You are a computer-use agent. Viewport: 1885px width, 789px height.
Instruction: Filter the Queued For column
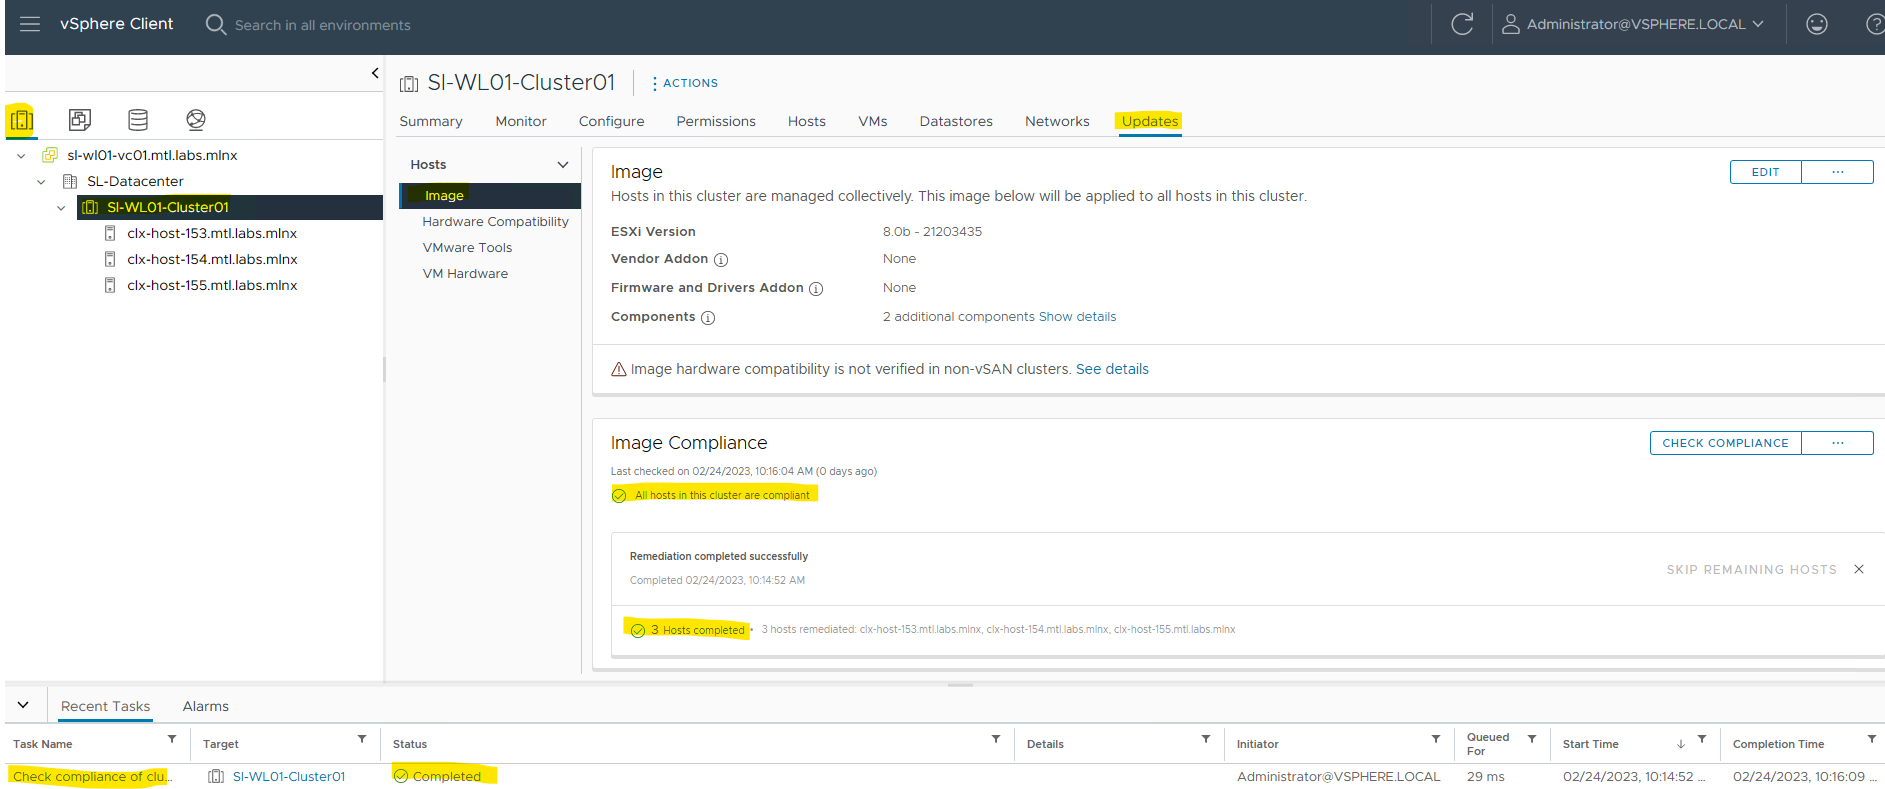1532,739
